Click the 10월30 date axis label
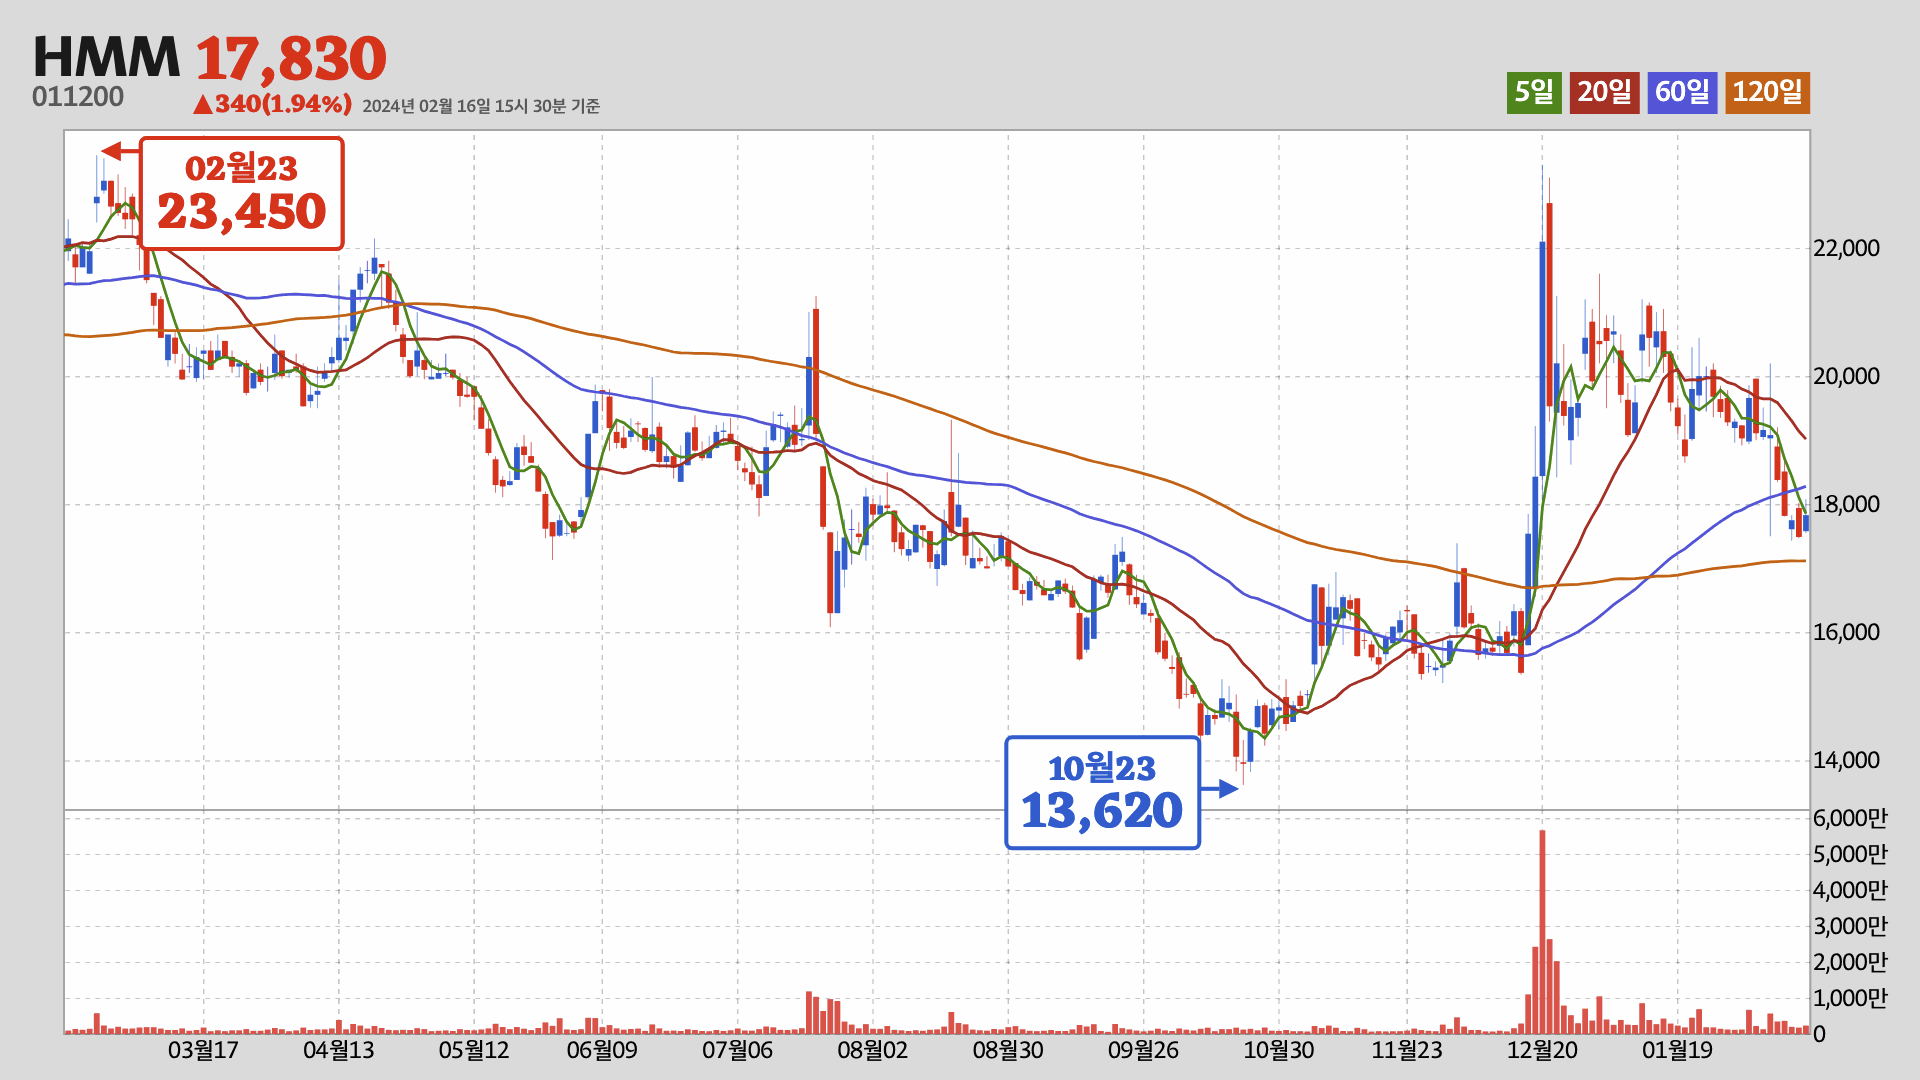The width and height of the screenshot is (1920, 1080). click(x=1279, y=1050)
